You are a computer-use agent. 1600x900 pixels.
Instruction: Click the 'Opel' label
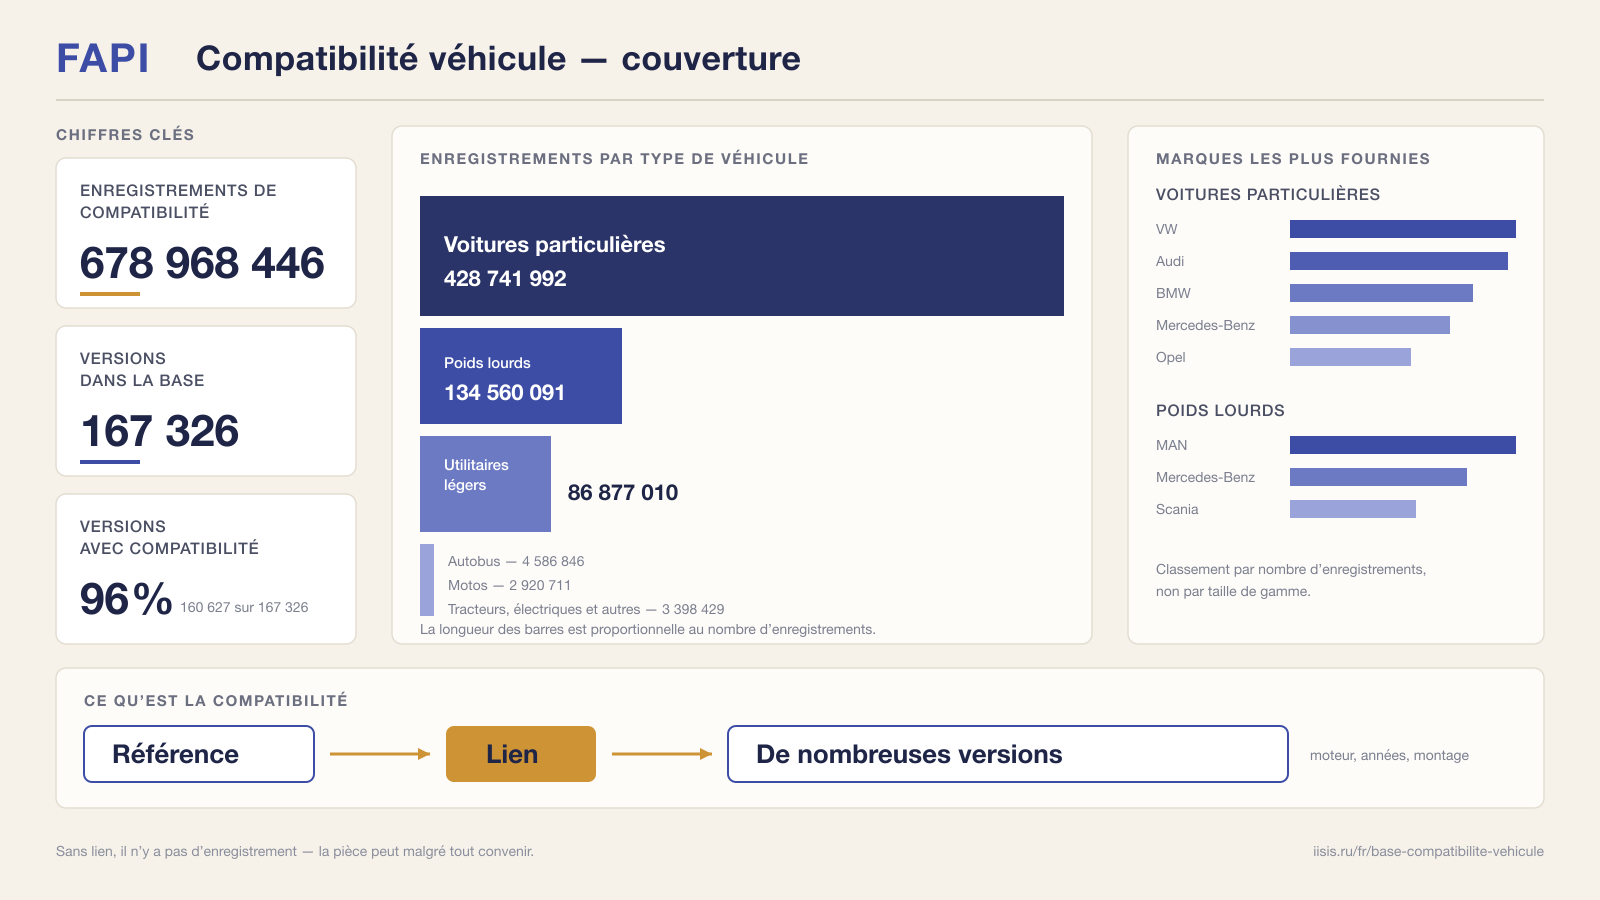click(1171, 357)
